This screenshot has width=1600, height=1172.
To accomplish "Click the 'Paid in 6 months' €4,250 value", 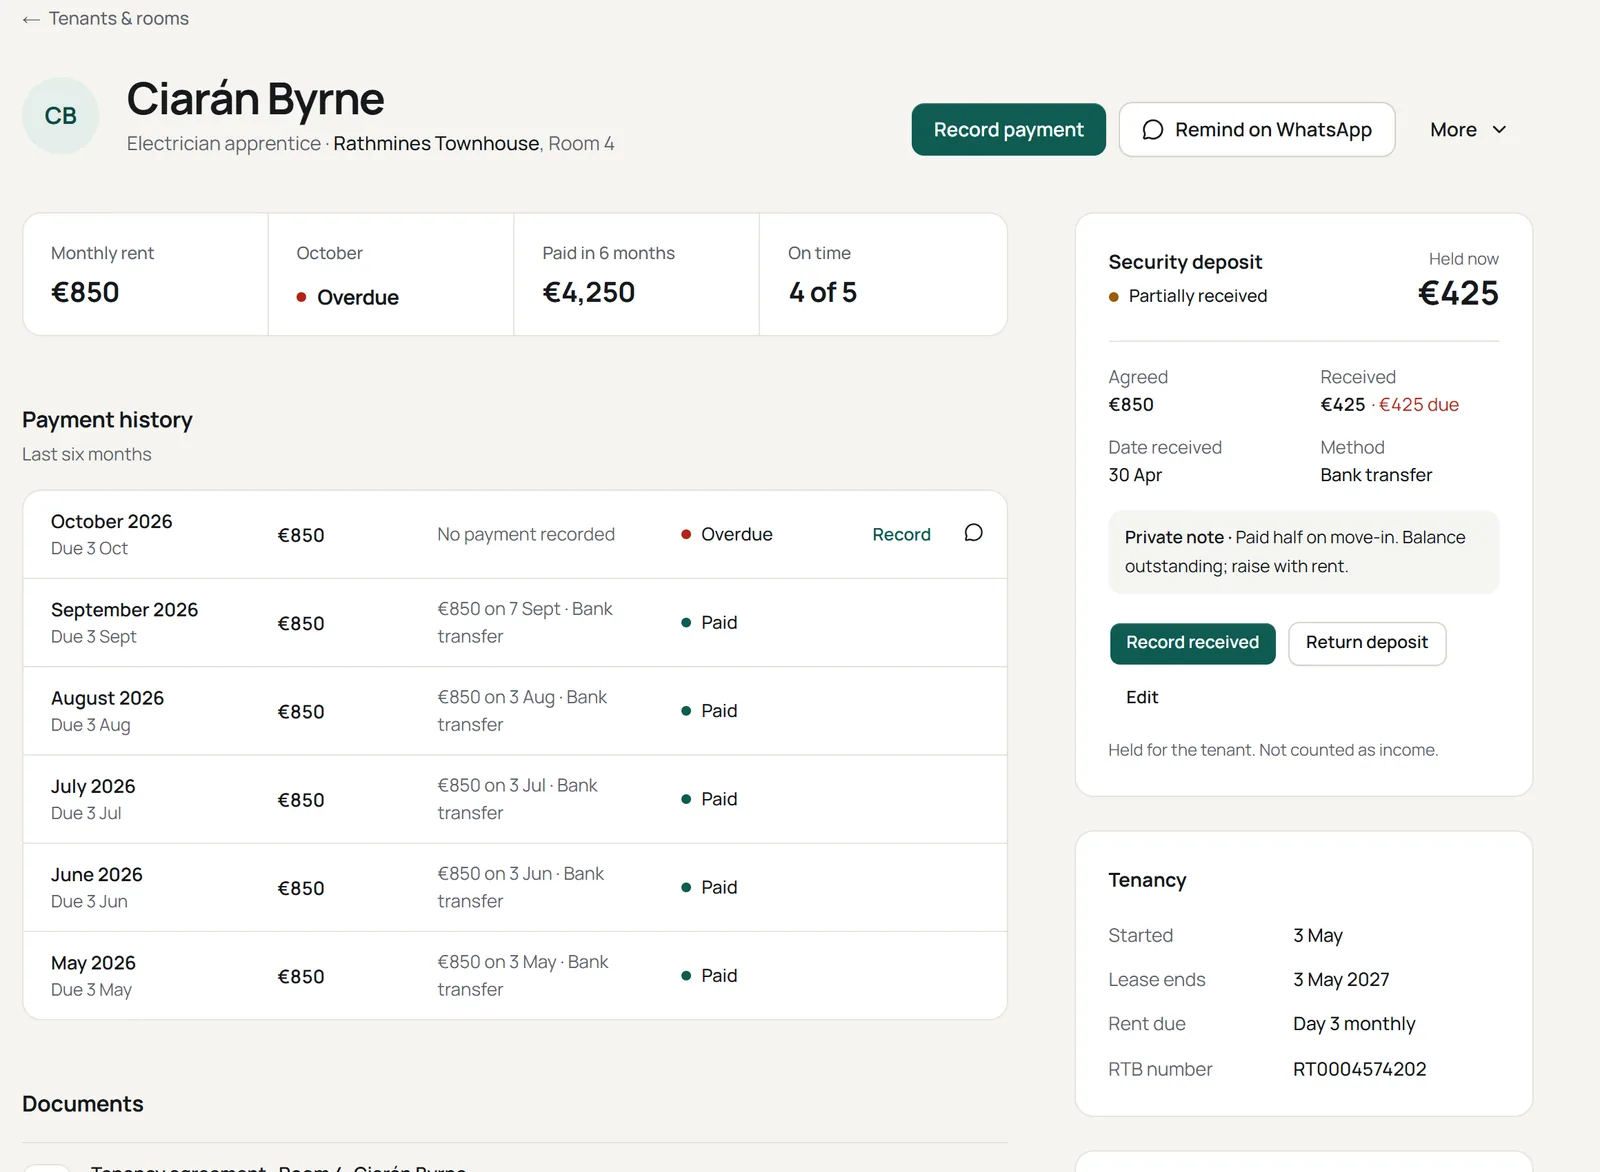I will 588,292.
